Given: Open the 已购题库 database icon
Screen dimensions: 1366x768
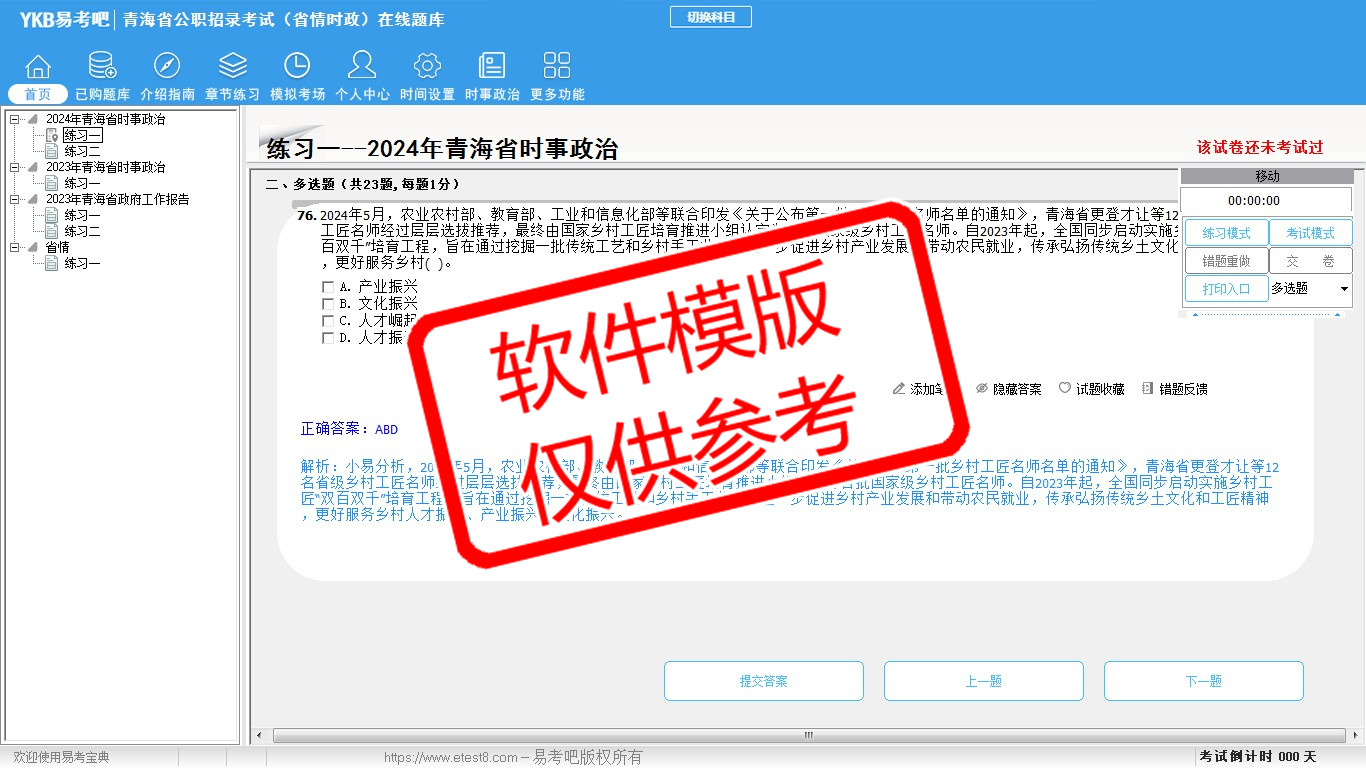Looking at the screenshot, I should pos(102,67).
